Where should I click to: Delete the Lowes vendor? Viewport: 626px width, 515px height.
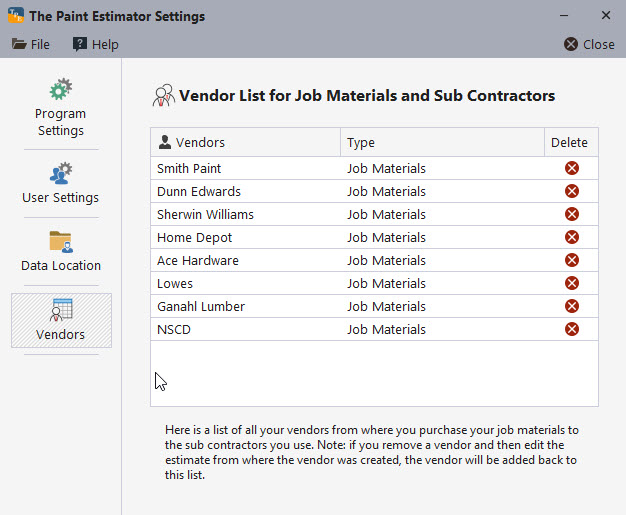pos(572,283)
